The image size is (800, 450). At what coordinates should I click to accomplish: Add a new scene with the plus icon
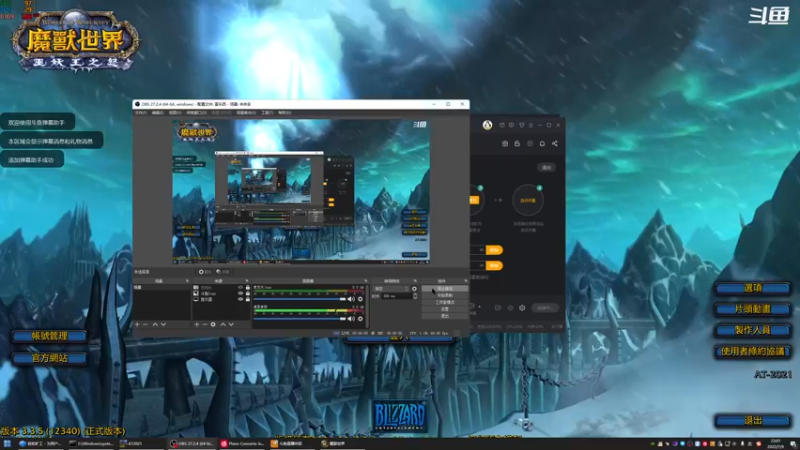tap(137, 324)
